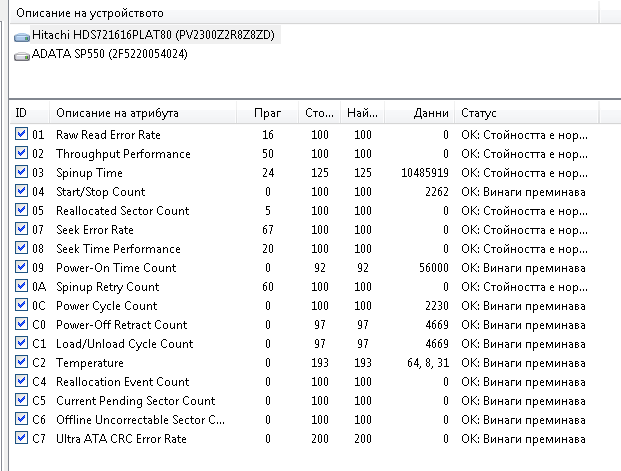Sort by the 'Данни' column header

pos(419,113)
